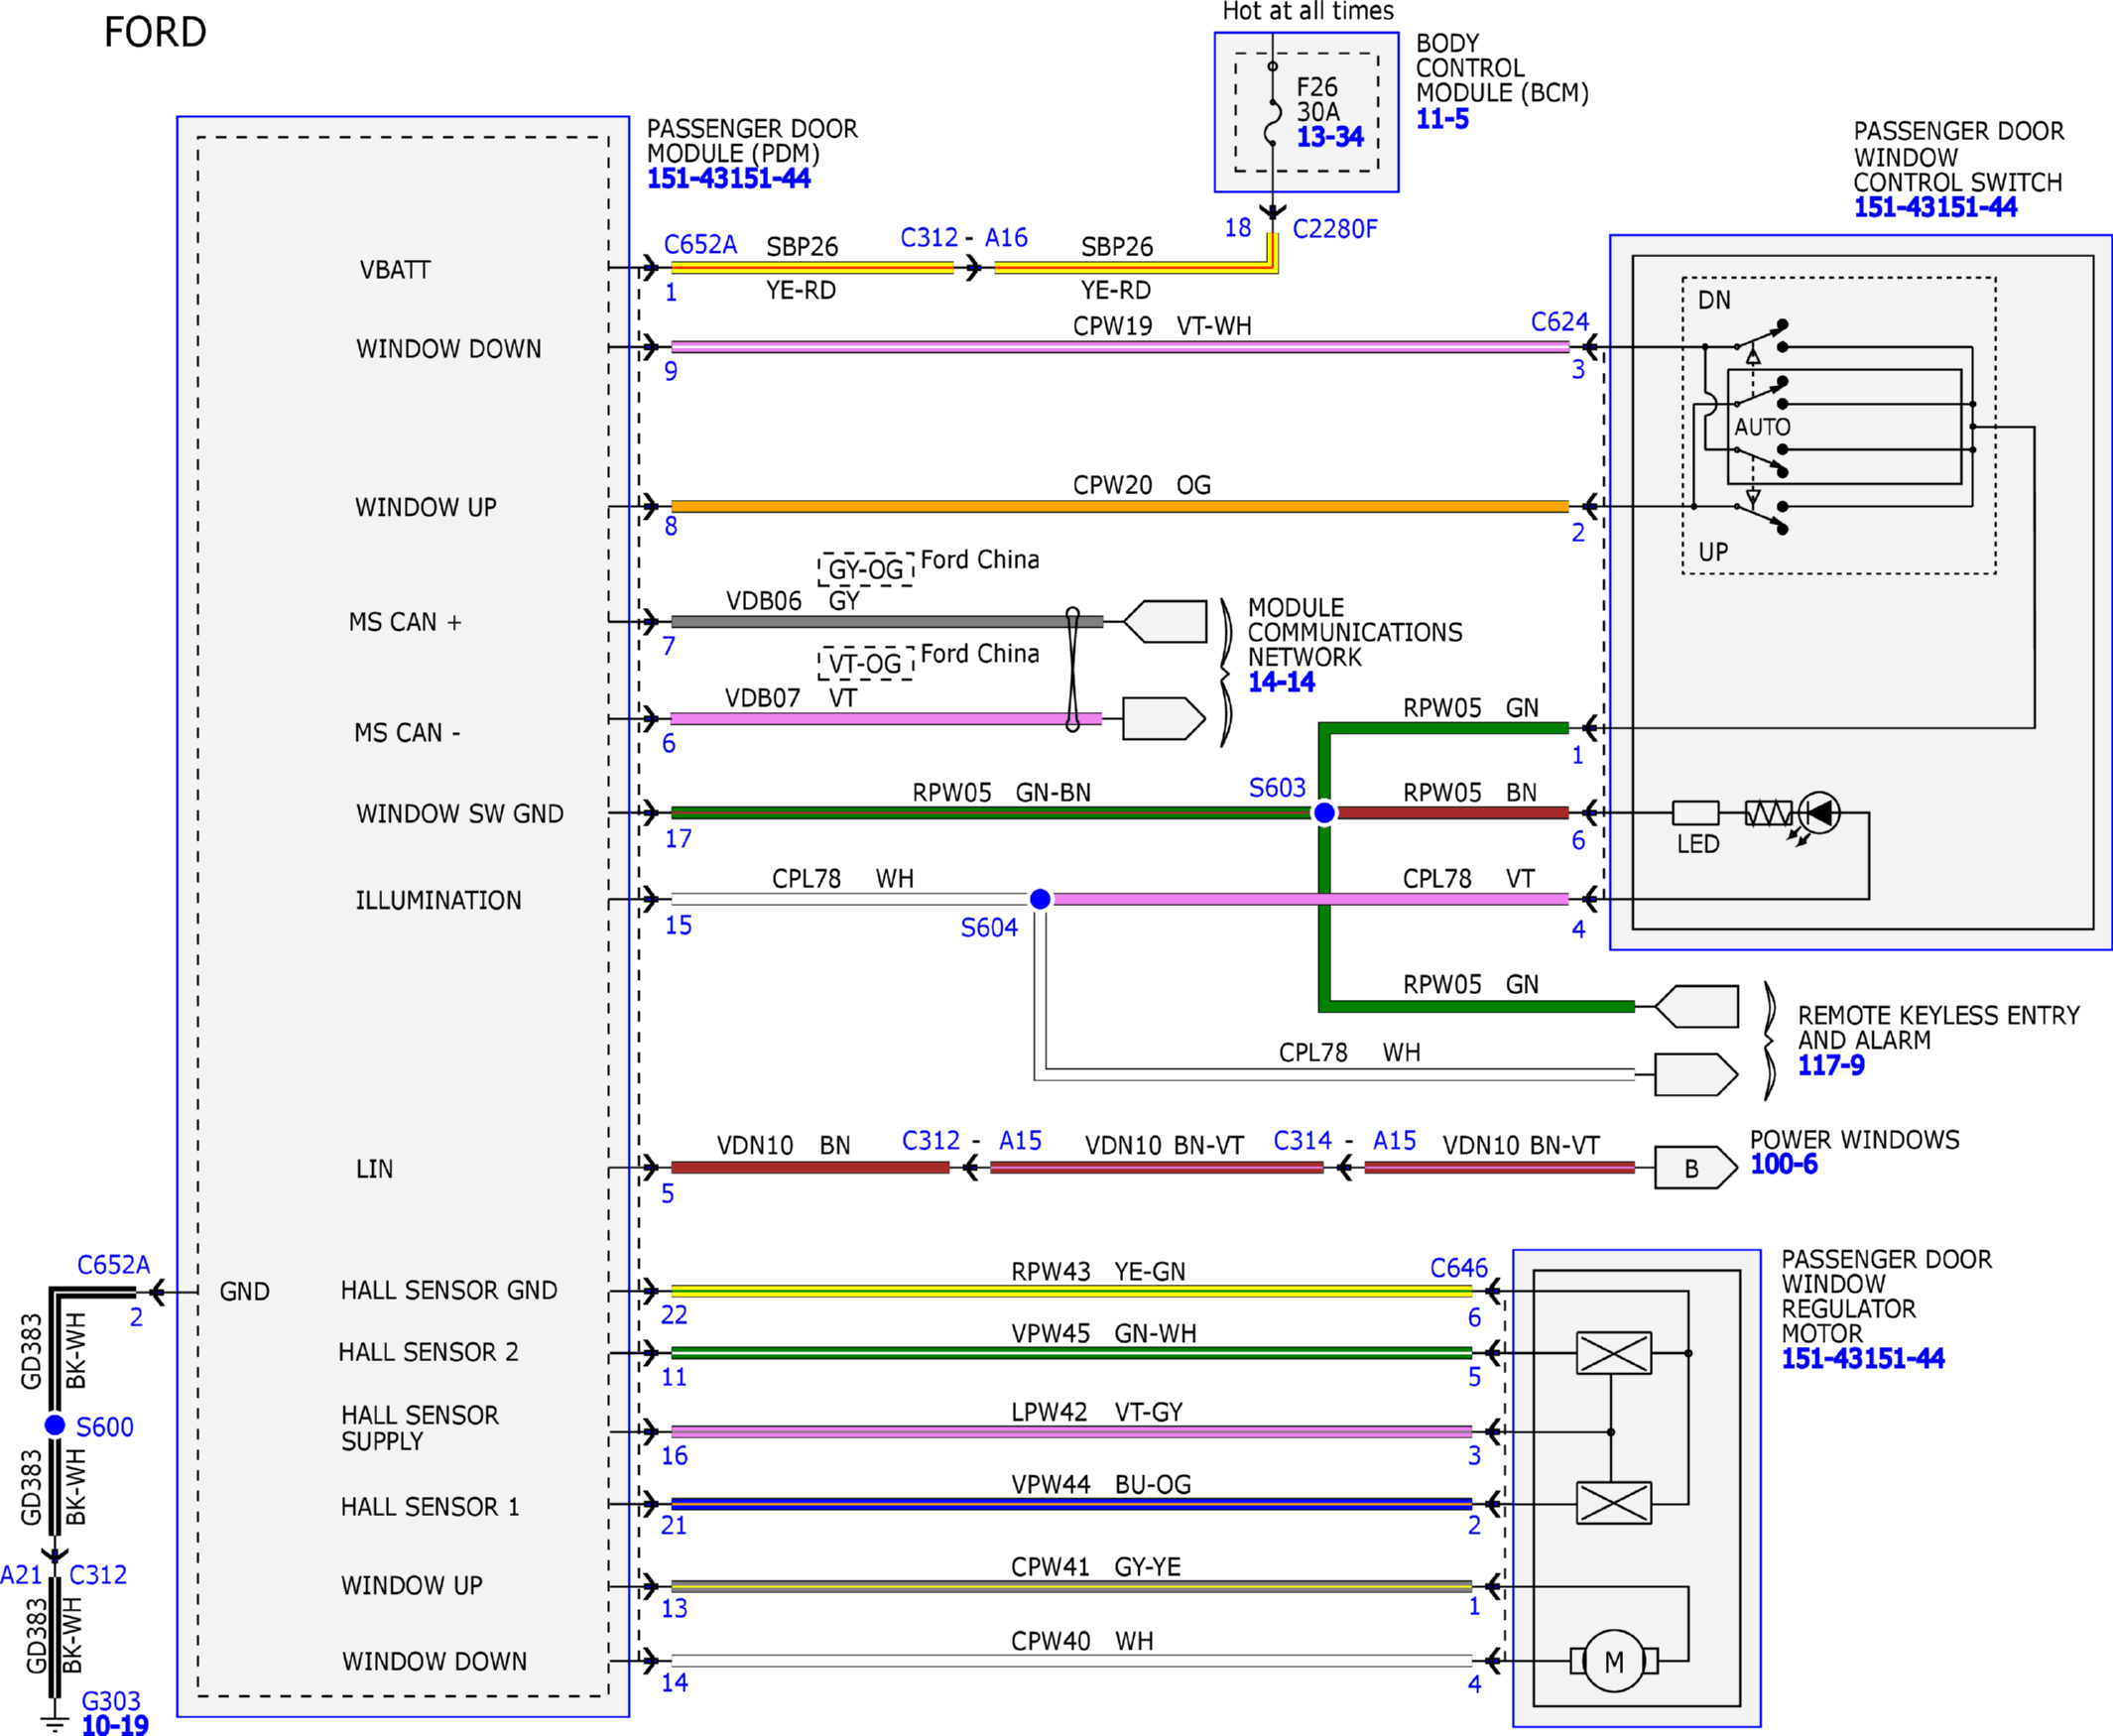
Task: Click the C646 connector label
Action: (x=1458, y=1268)
